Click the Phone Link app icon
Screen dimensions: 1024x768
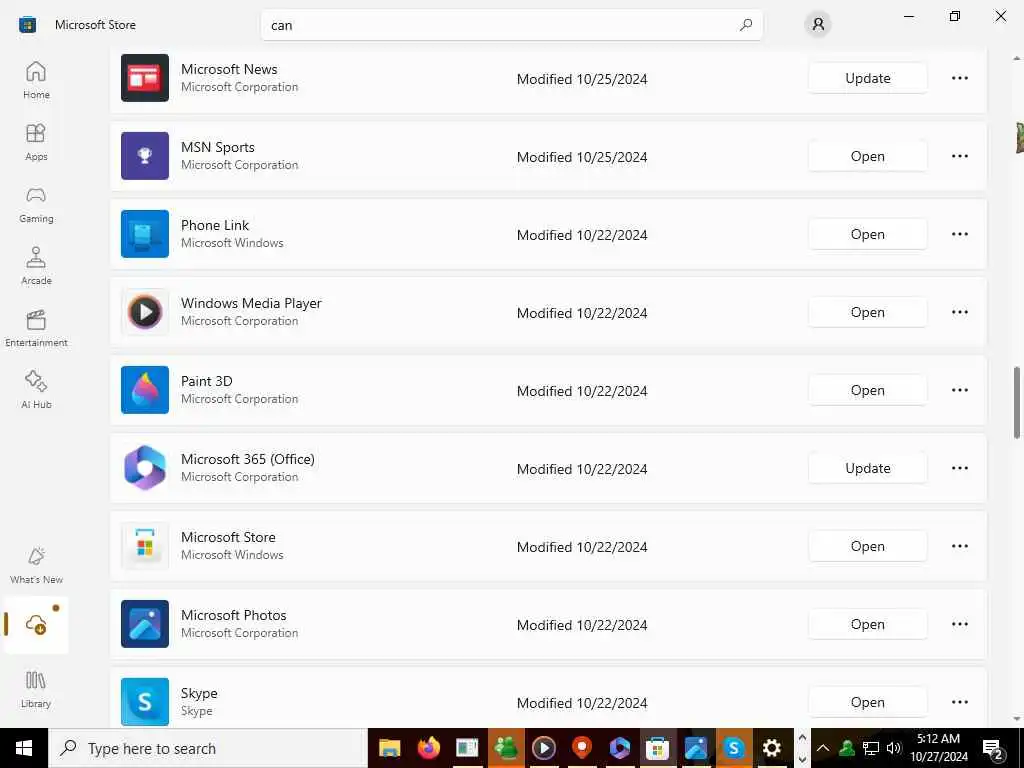pyautogui.click(x=145, y=234)
